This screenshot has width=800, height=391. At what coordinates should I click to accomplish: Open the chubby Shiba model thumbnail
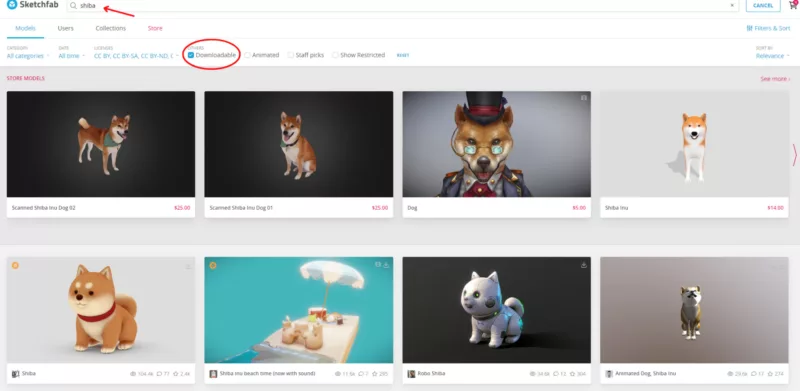point(101,310)
